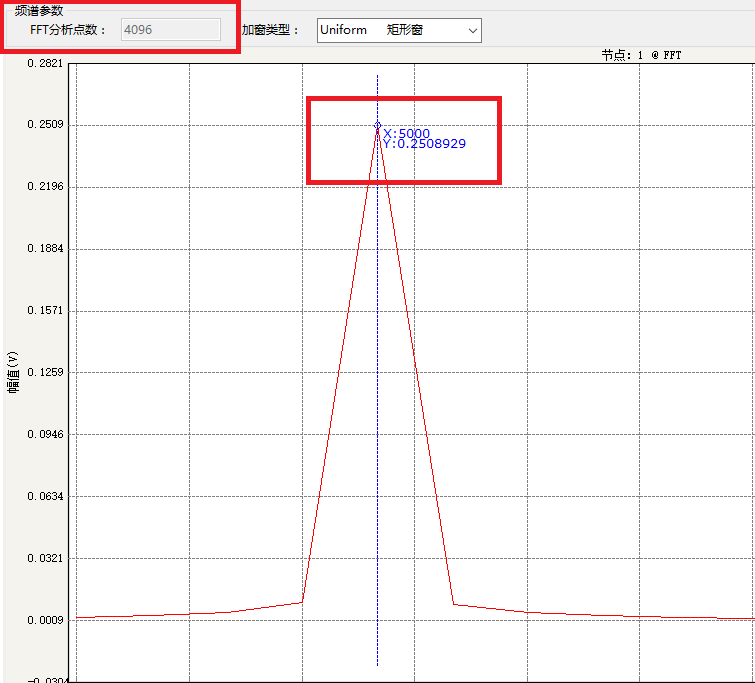Viewport: 755px width, 683px height.
Task: Click the 频谱参数 group heading
Action: click(x=39, y=11)
